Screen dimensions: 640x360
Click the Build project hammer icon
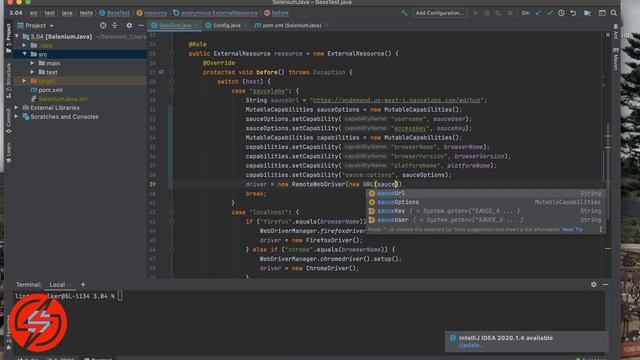pyautogui.click(x=404, y=13)
